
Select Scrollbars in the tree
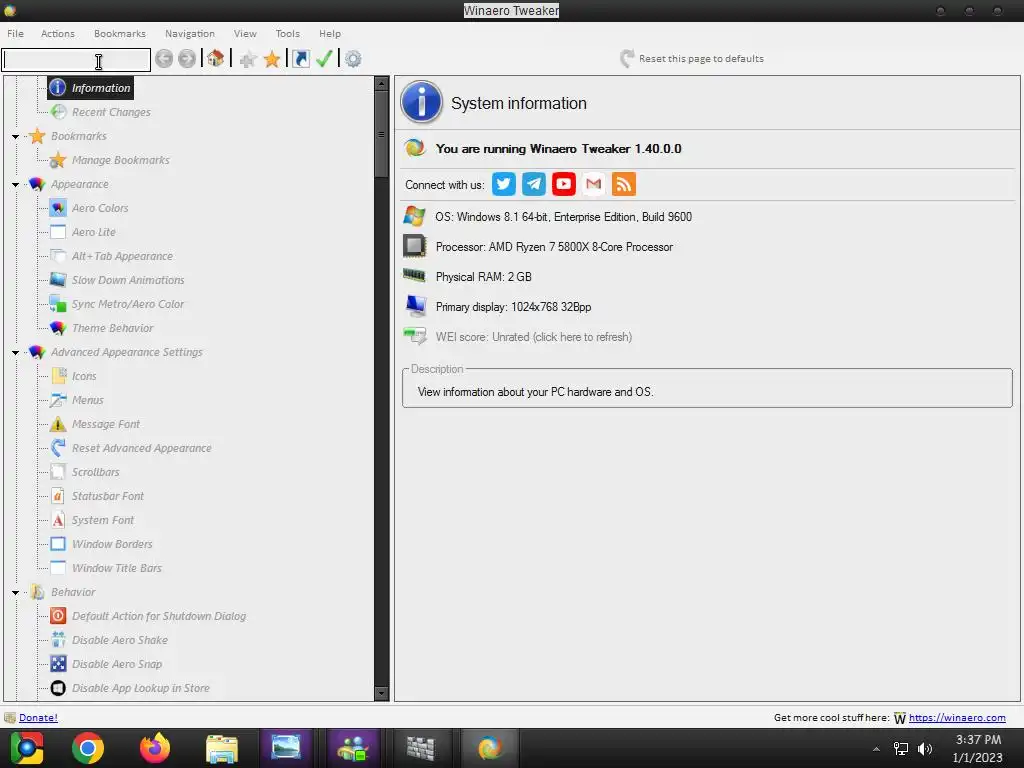click(x=95, y=472)
